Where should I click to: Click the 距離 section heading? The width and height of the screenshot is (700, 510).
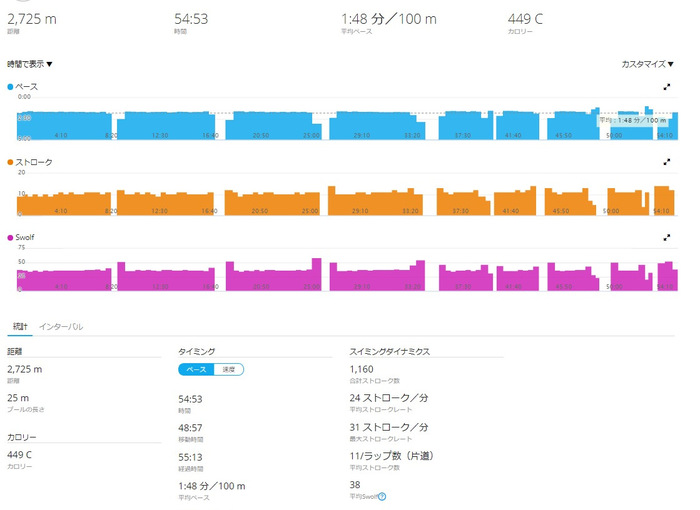[15, 351]
